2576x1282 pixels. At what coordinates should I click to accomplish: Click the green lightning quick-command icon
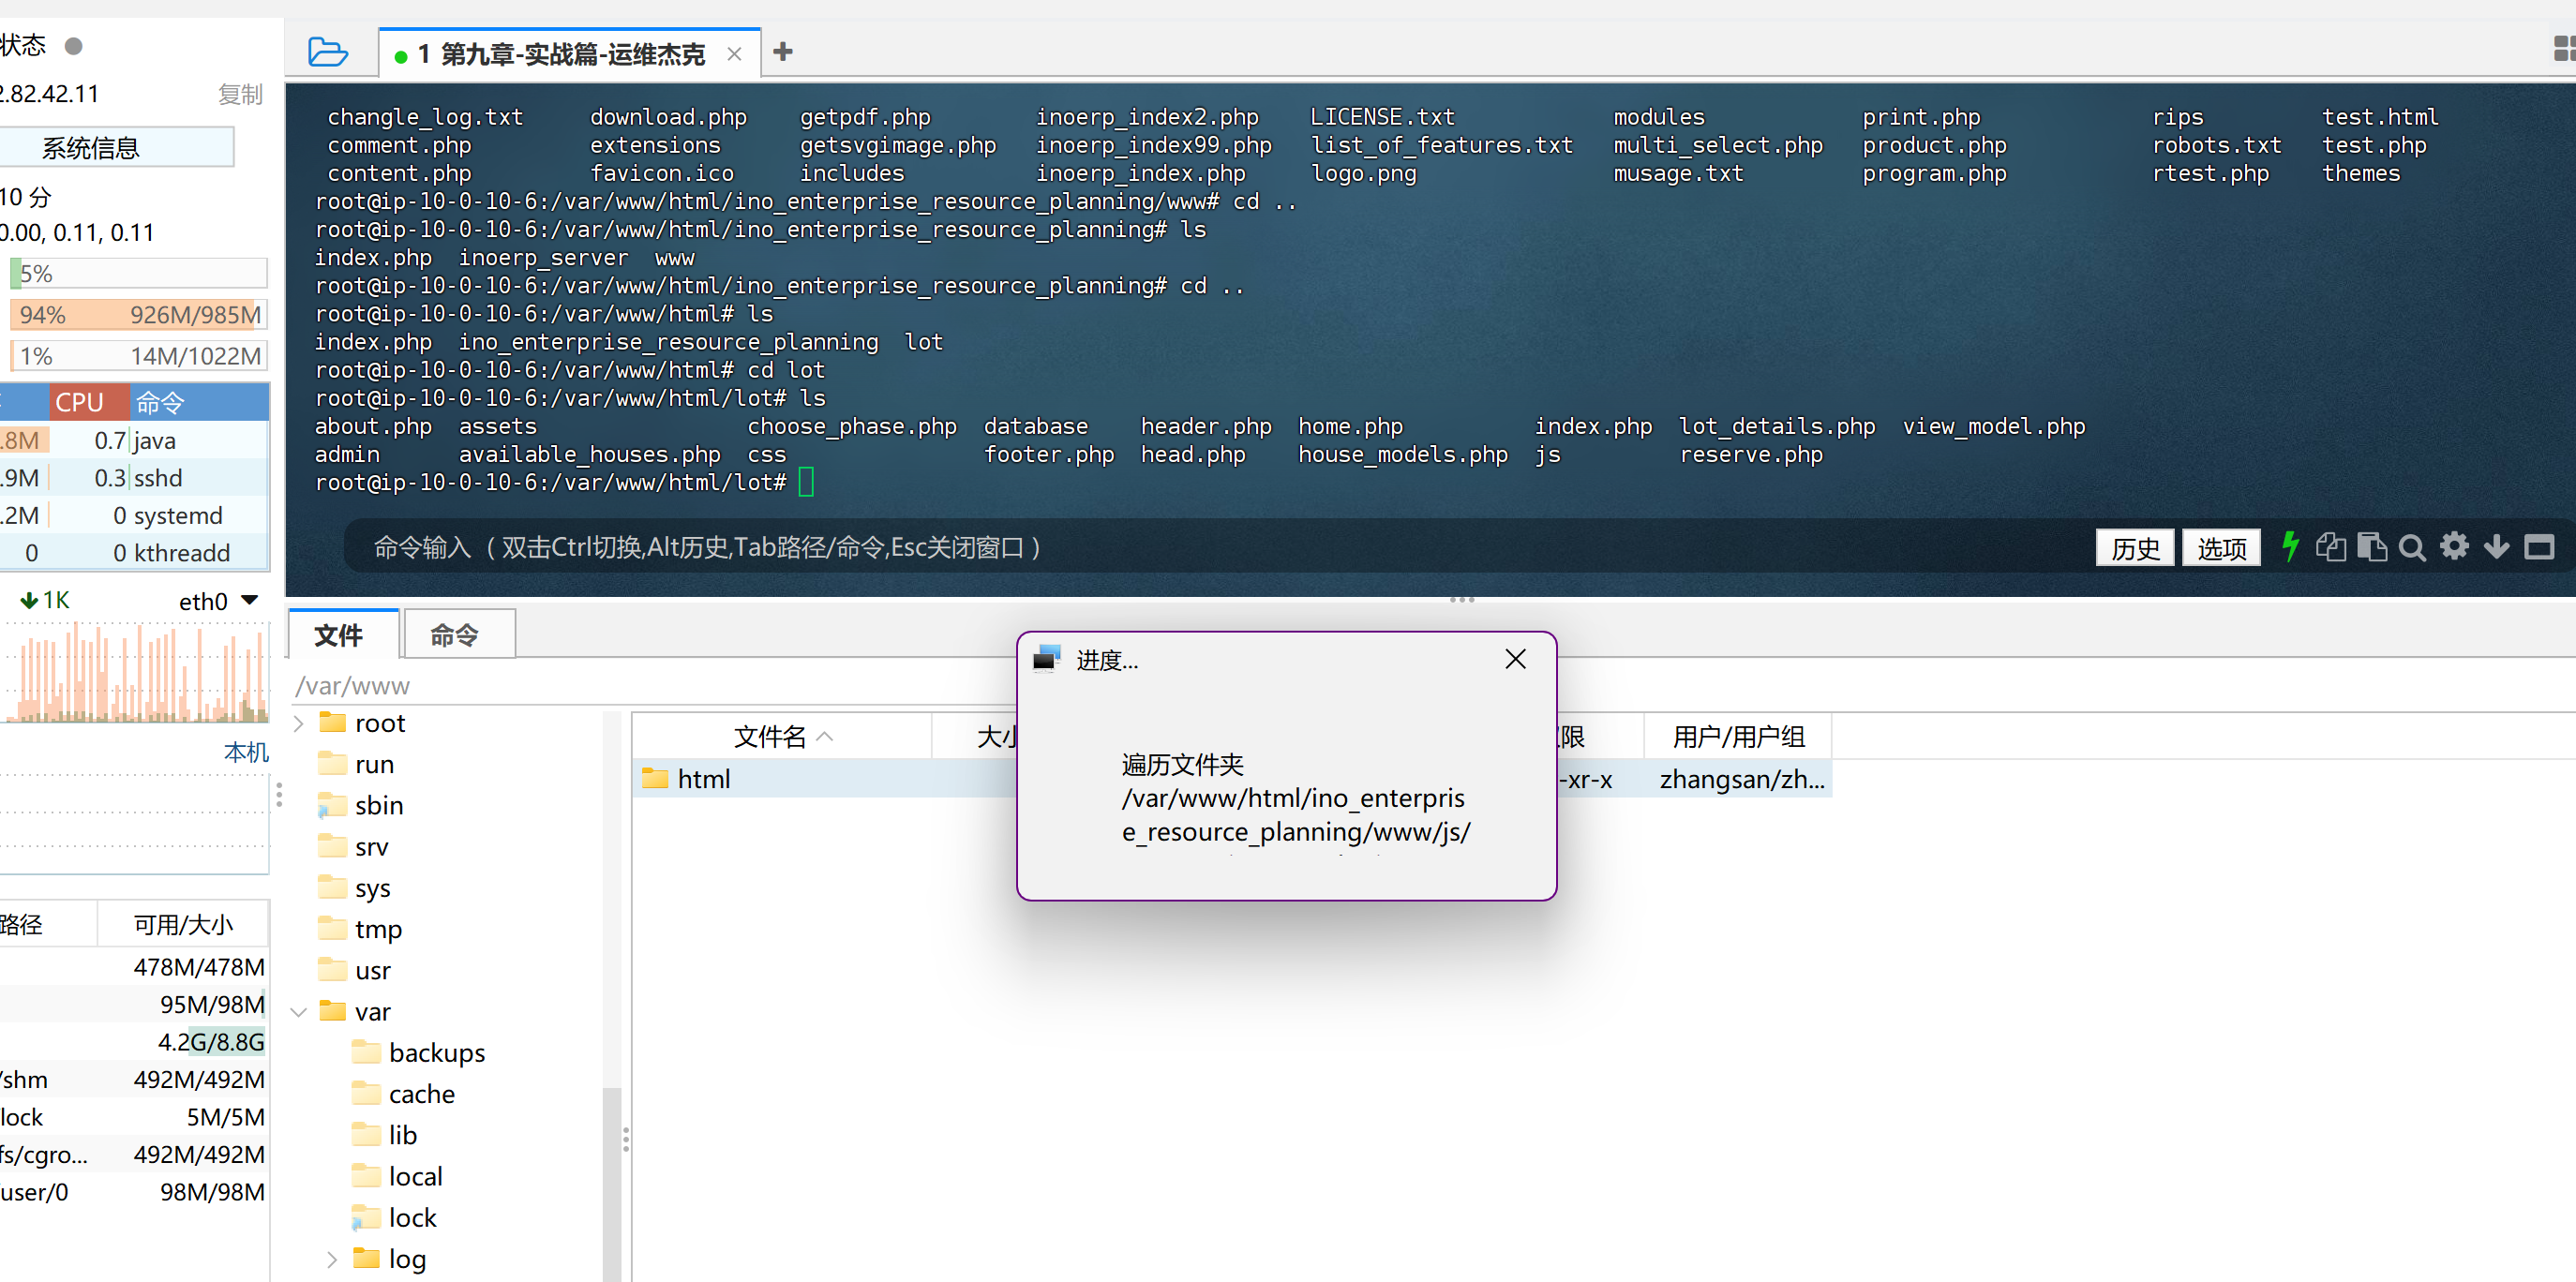pos(2290,547)
